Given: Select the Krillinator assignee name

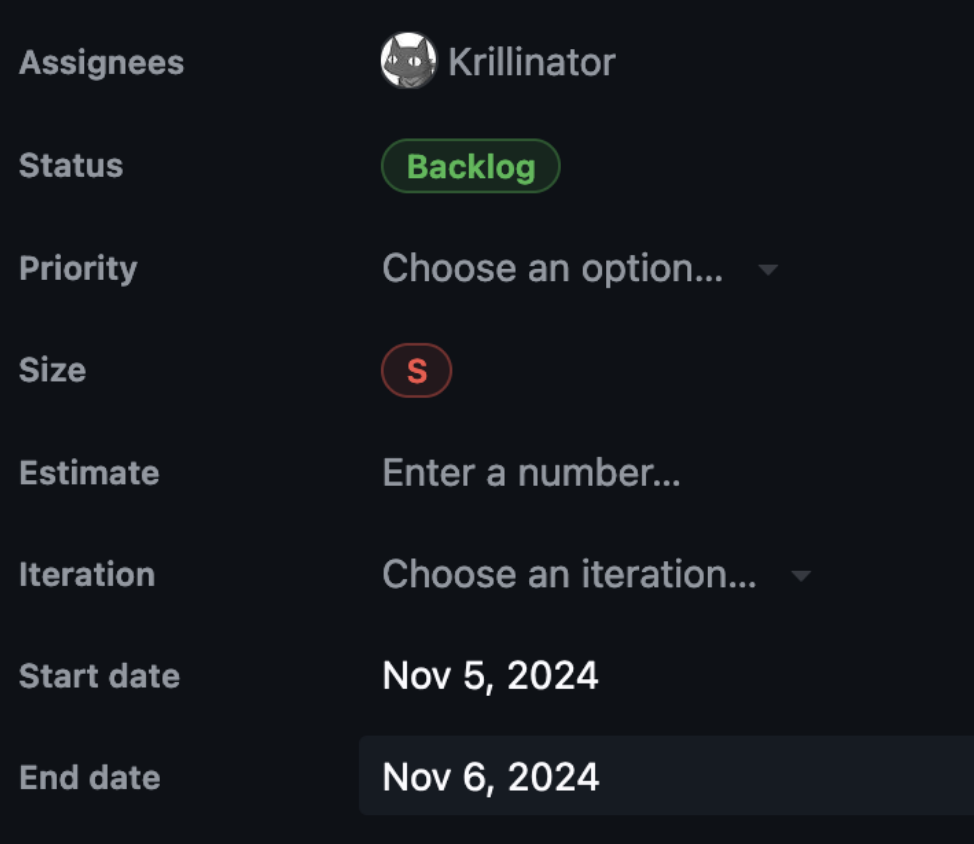Looking at the screenshot, I should (531, 61).
